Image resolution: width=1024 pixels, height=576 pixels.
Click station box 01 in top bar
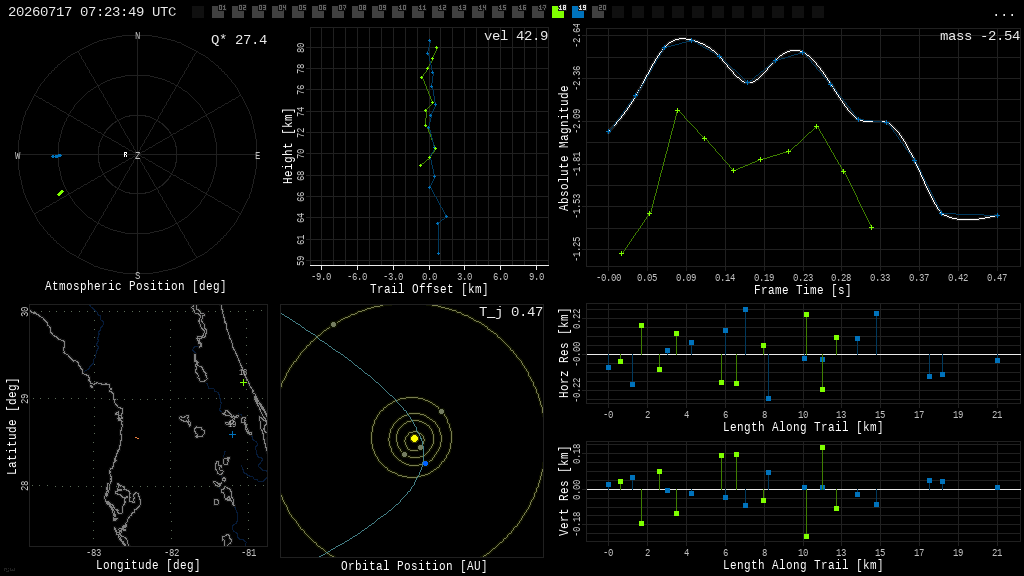point(219,12)
